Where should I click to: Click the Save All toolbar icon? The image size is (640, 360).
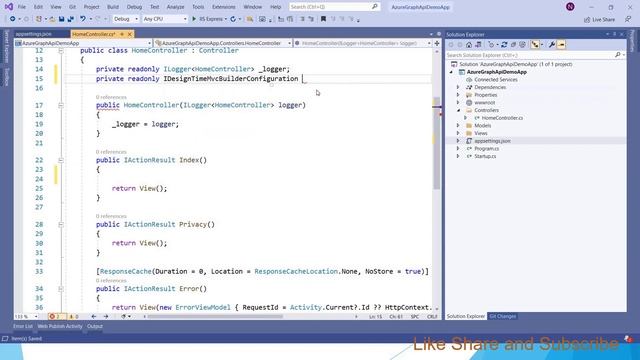point(71,19)
